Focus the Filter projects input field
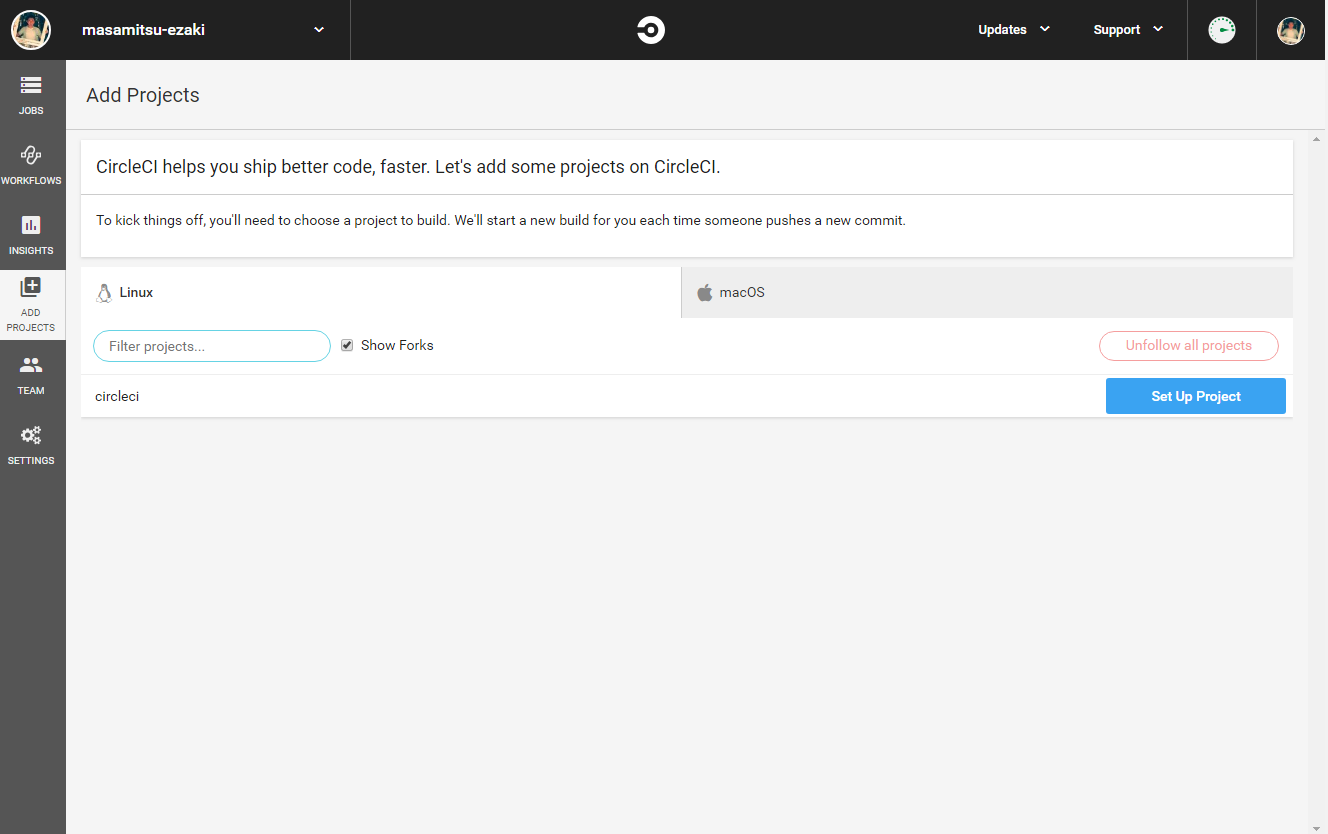 212,346
